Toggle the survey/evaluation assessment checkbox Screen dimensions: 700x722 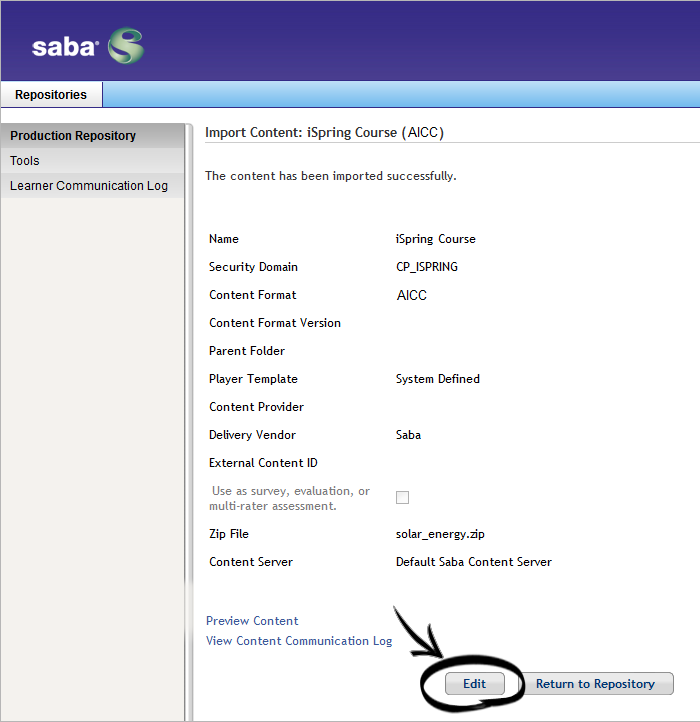click(402, 497)
